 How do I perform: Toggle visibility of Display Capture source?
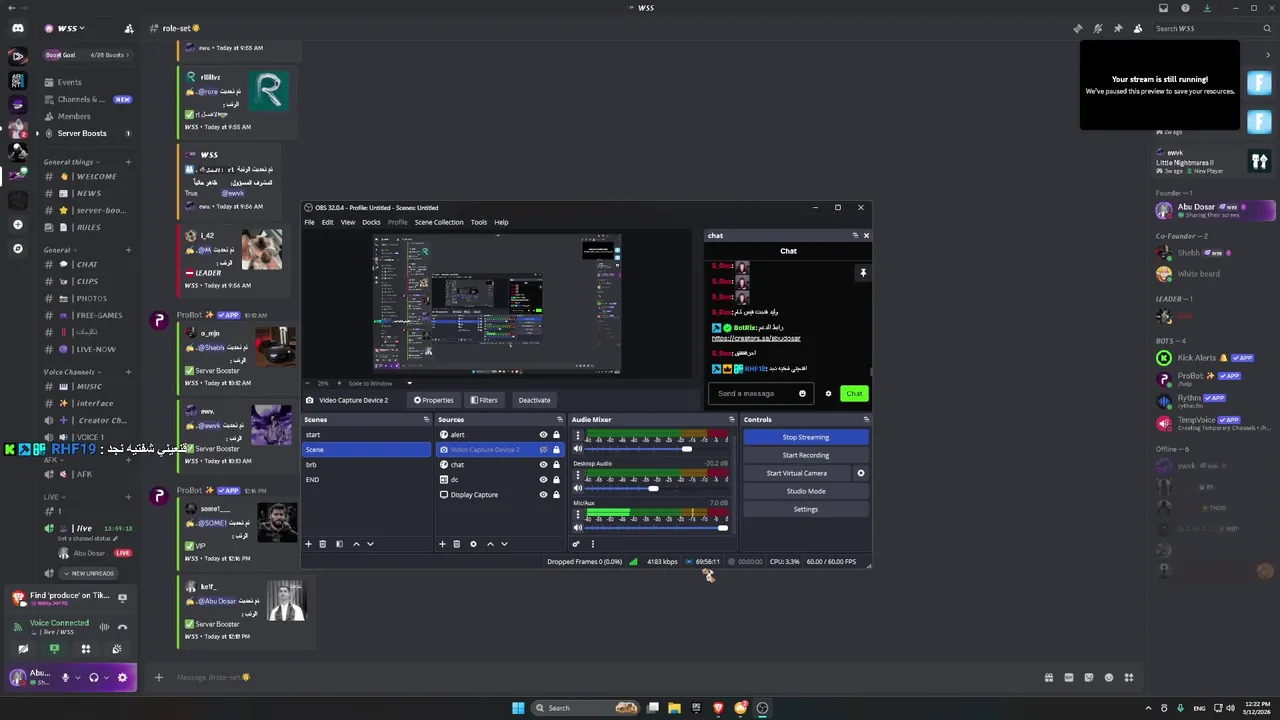coord(543,494)
